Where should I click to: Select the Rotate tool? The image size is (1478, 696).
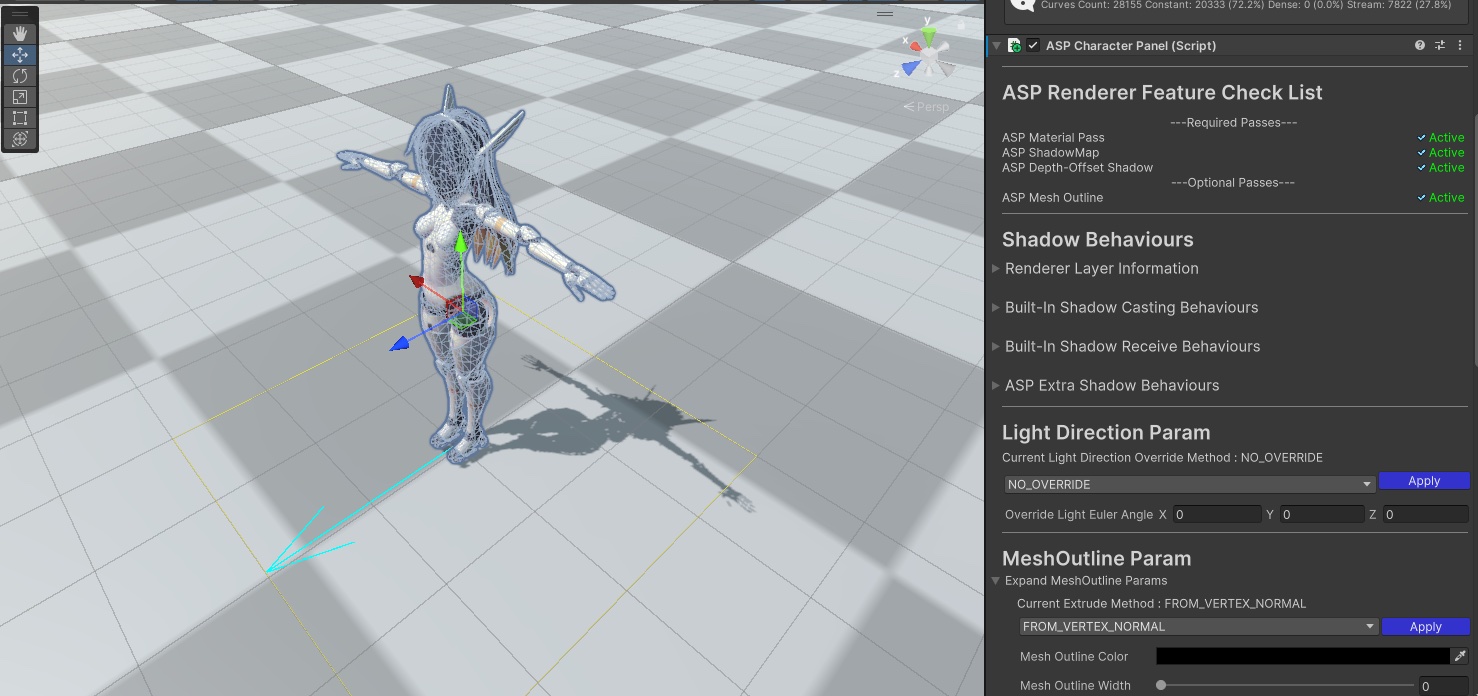[x=20, y=76]
